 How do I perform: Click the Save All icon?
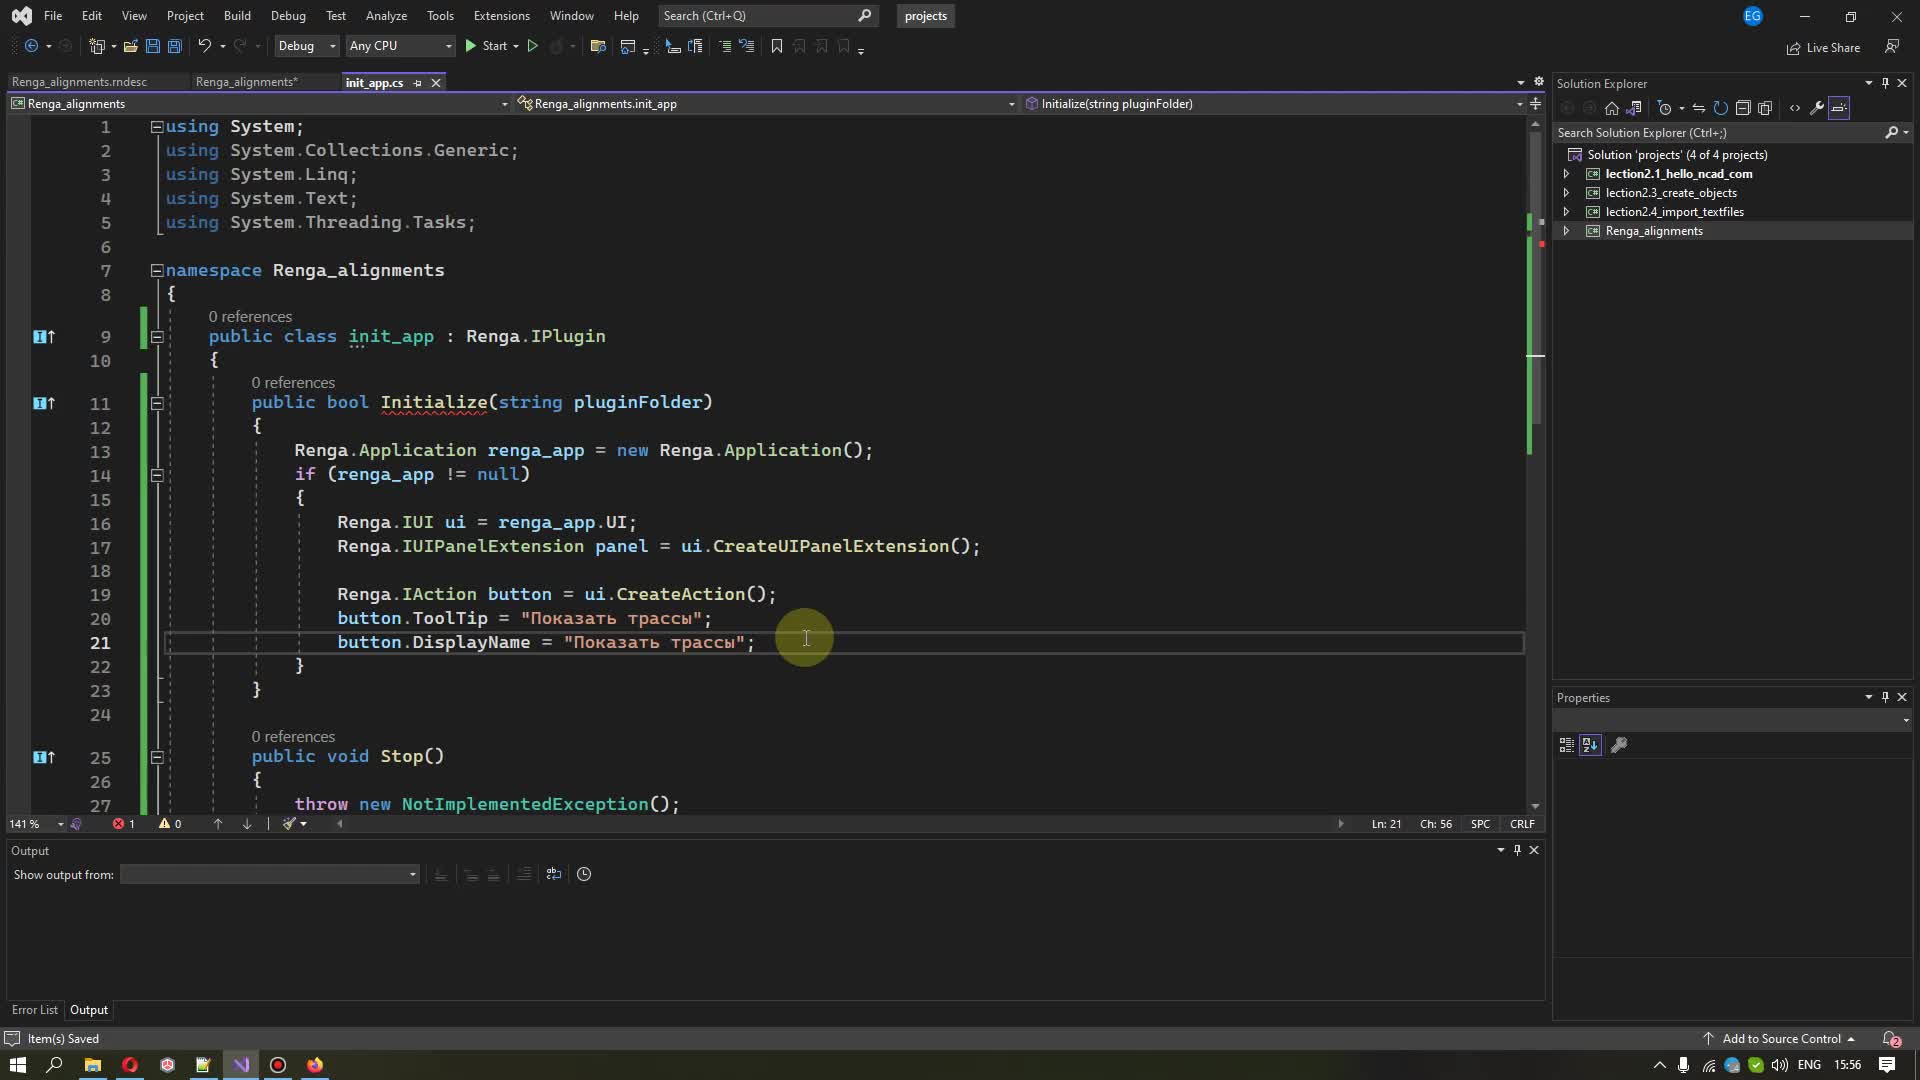point(175,46)
